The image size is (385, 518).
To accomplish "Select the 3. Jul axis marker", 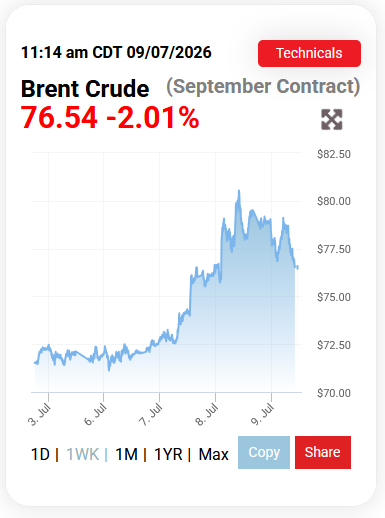I will (x=39, y=414).
